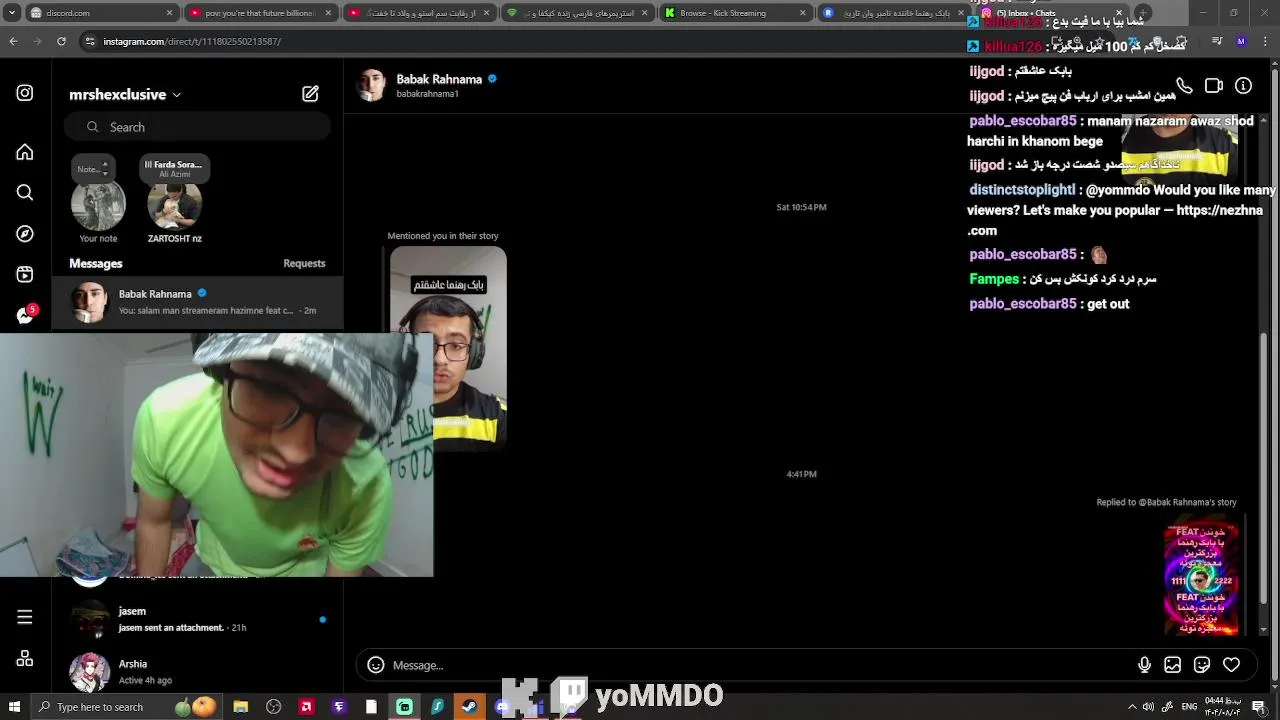Click the 'Sat 10:54 PM' timestamp
Viewport: 1280px width, 720px height.
pos(801,207)
